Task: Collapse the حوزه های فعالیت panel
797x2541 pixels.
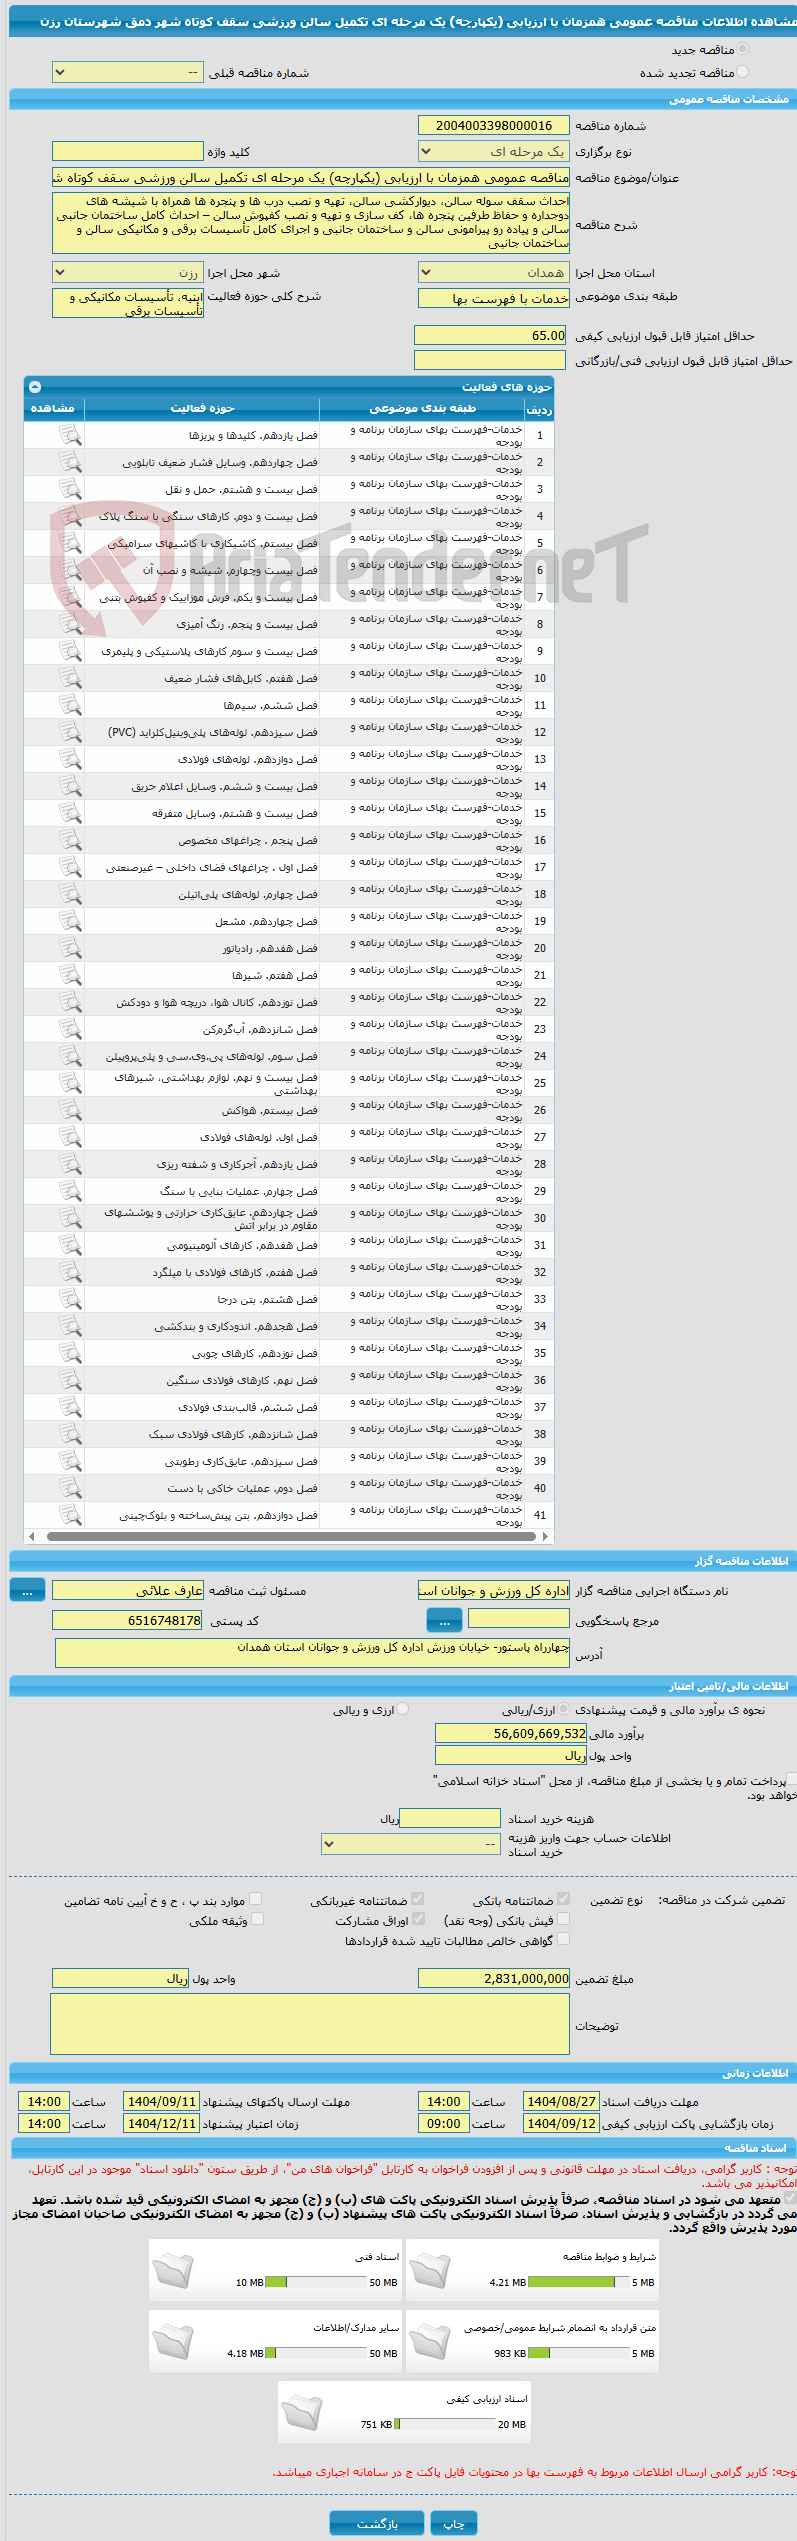Action: coord(35,386)
